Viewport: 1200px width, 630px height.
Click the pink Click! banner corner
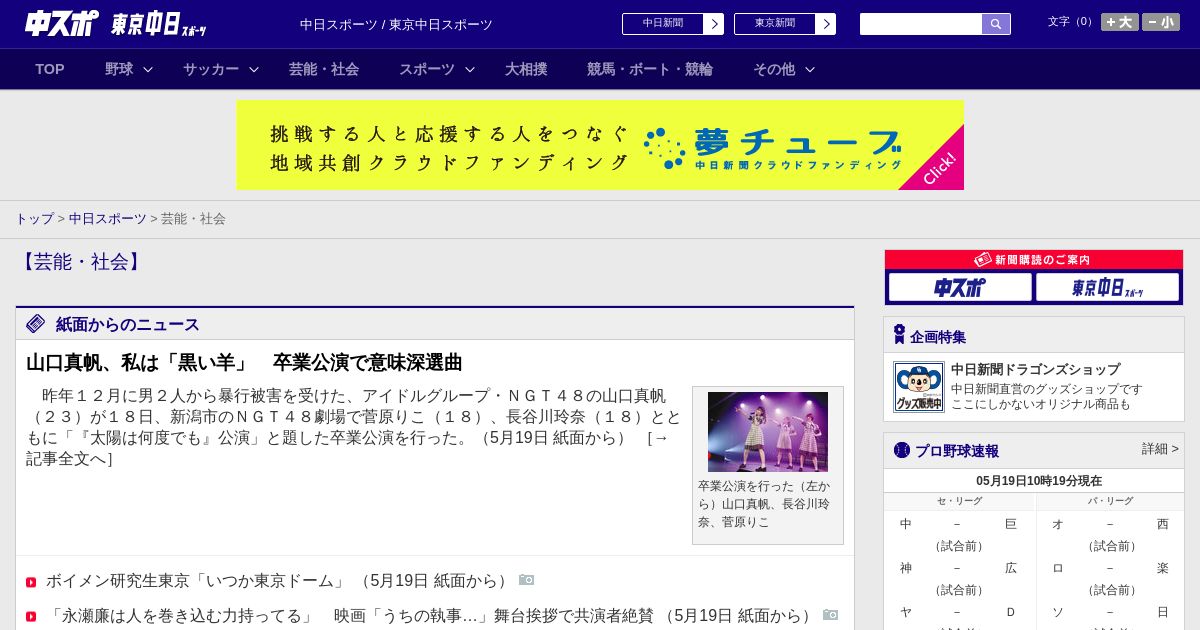(x=940, y=167)
